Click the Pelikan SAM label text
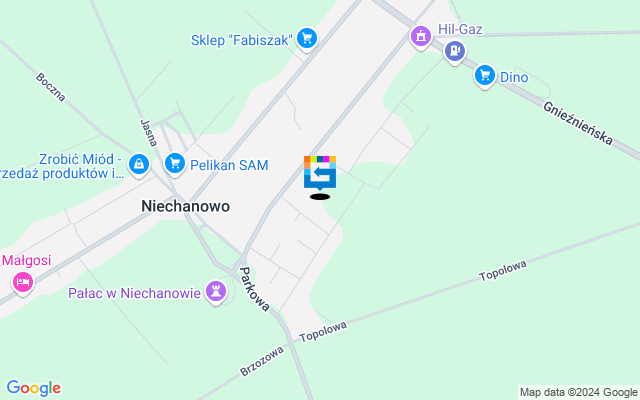 (229, 165)
